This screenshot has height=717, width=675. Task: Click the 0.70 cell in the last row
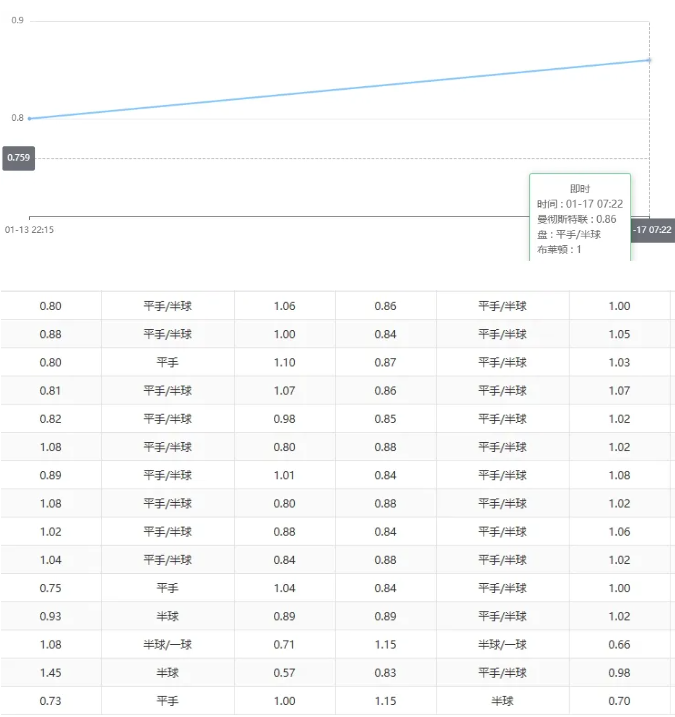(x=619, y=702)
